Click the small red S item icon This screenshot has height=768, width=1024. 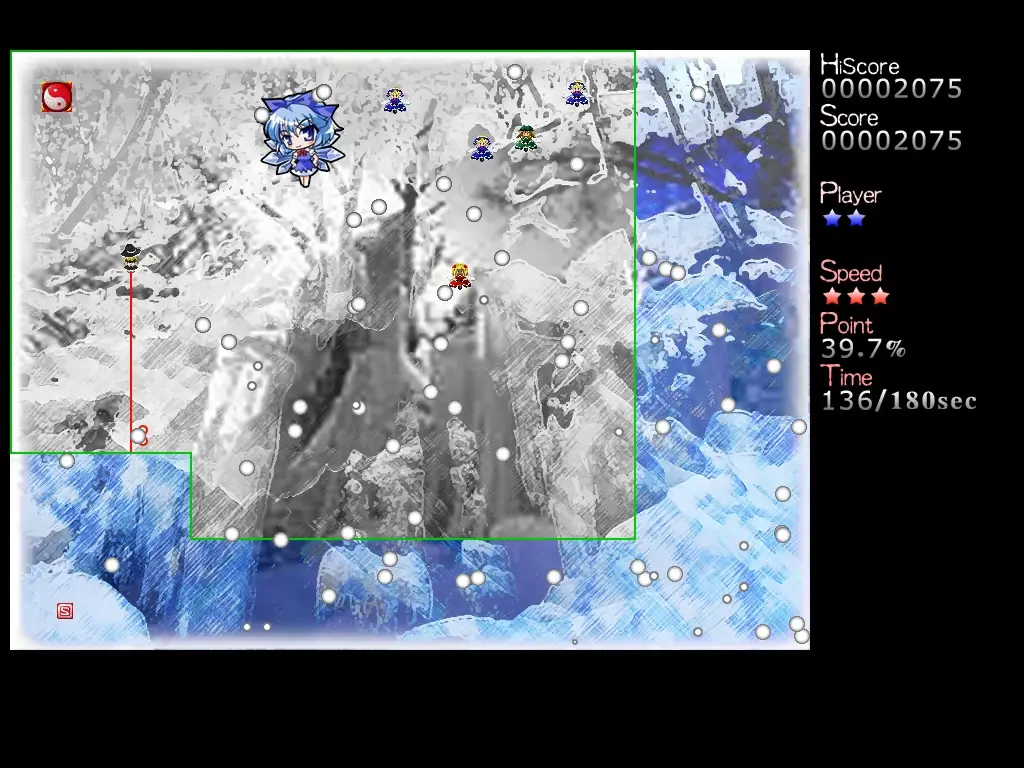[x=65, y=611]
